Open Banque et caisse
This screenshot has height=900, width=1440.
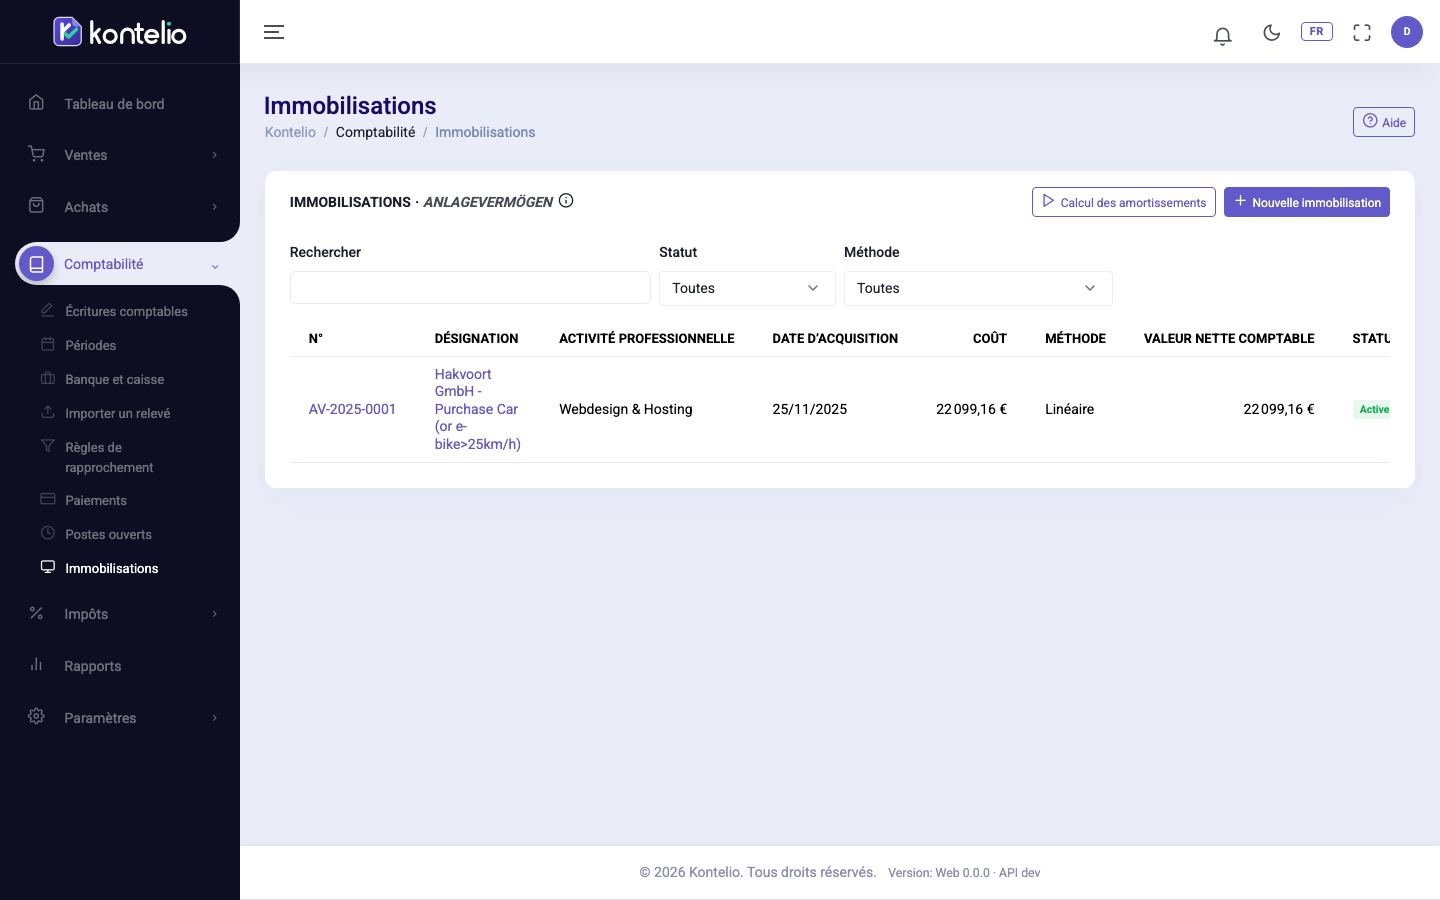click(x=114, y=379)
